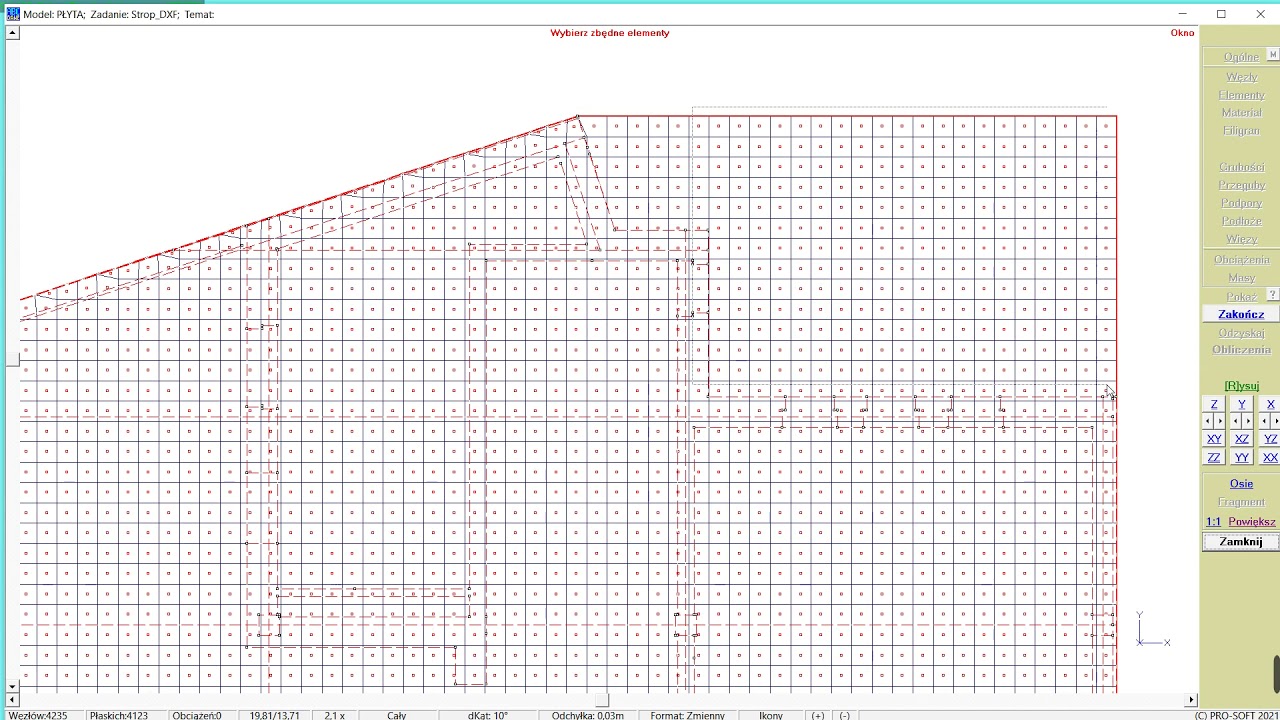Viewport: 1280px width, 720px height.
Task: Click the Cały status bar field
Action: (396, 715)
